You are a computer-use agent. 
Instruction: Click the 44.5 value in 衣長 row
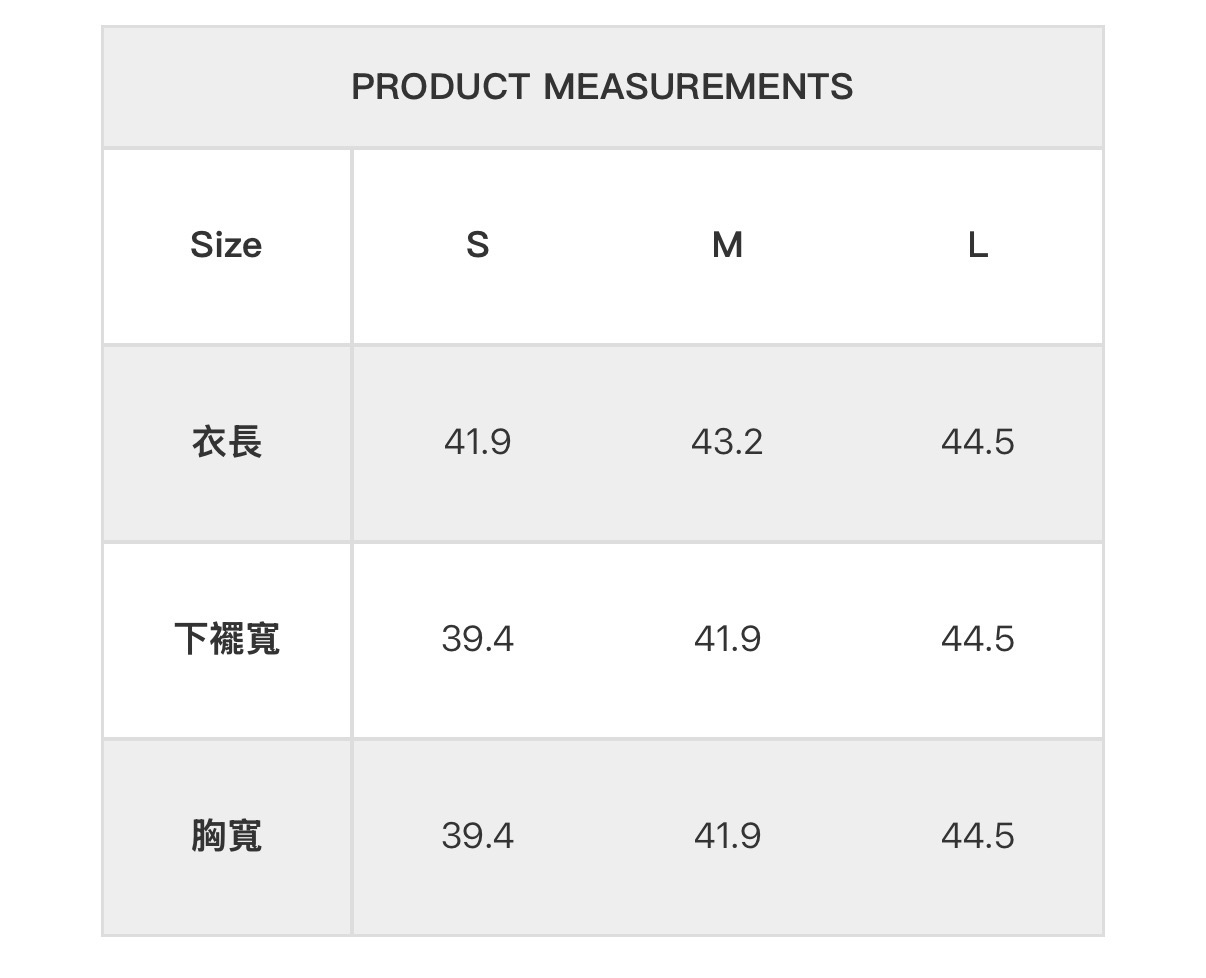click(977, 441)
